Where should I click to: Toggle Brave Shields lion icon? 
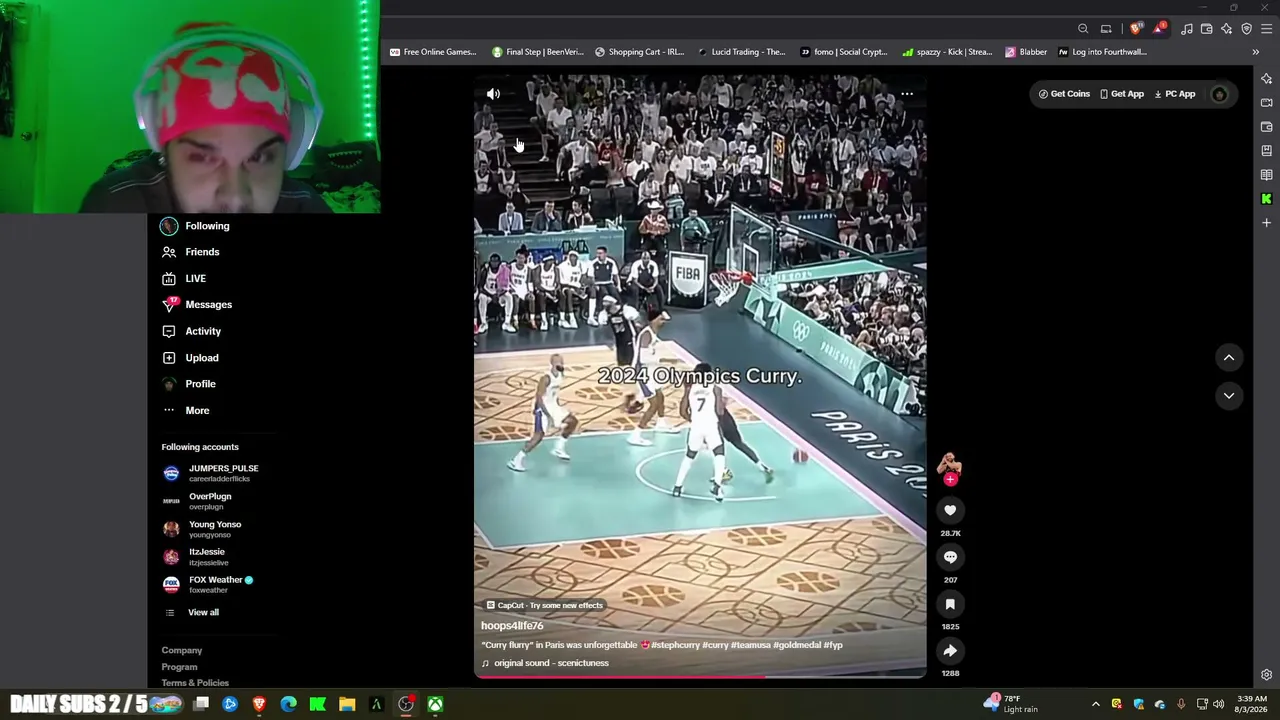pyautogui.click(x=1135, y=29)
